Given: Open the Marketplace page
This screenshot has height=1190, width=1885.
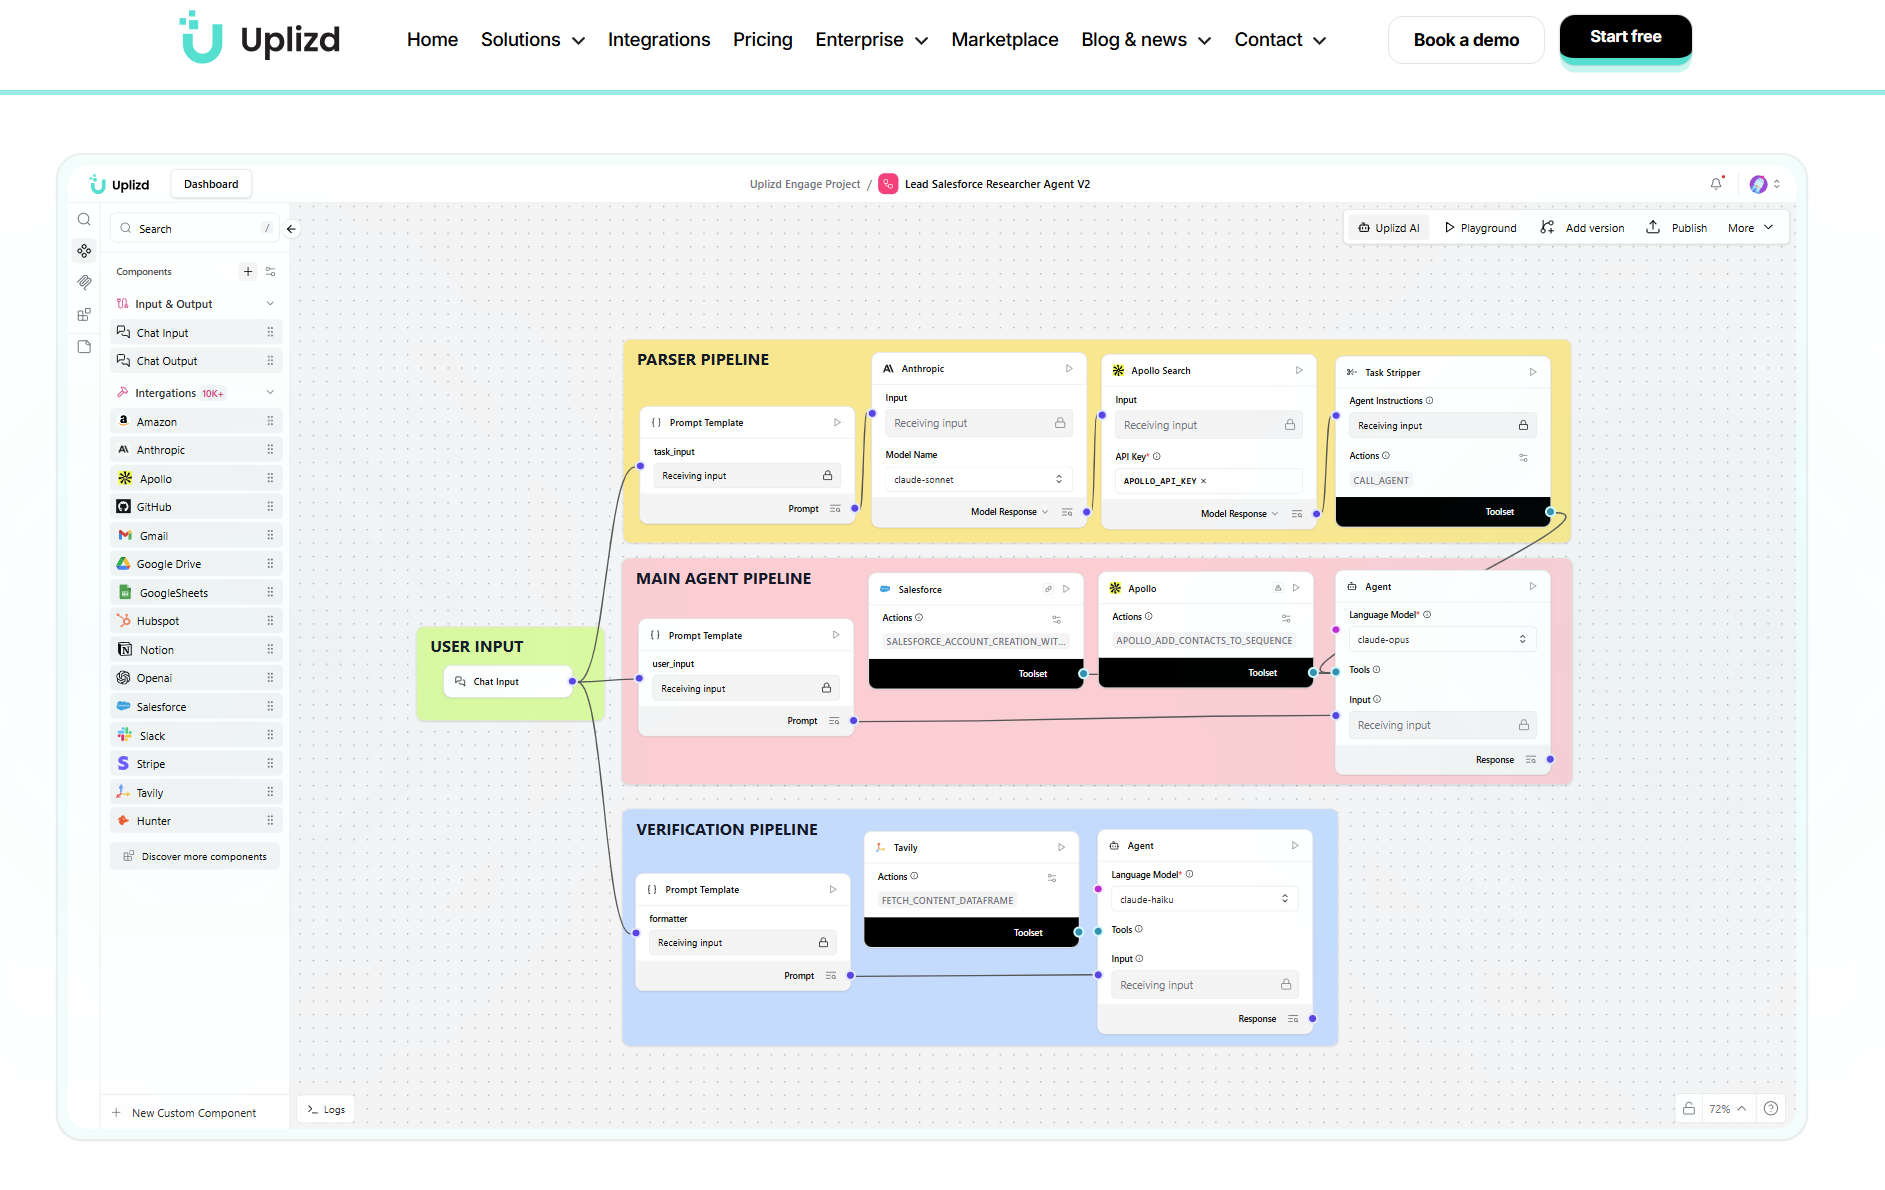Looking at the screenshot, I should [x=1004, y=40].
